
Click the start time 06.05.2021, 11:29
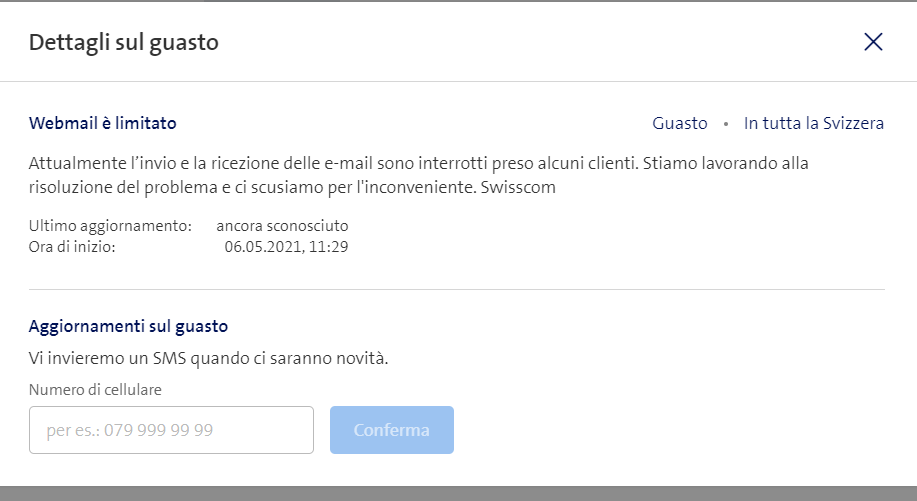[x=286, y=245]
